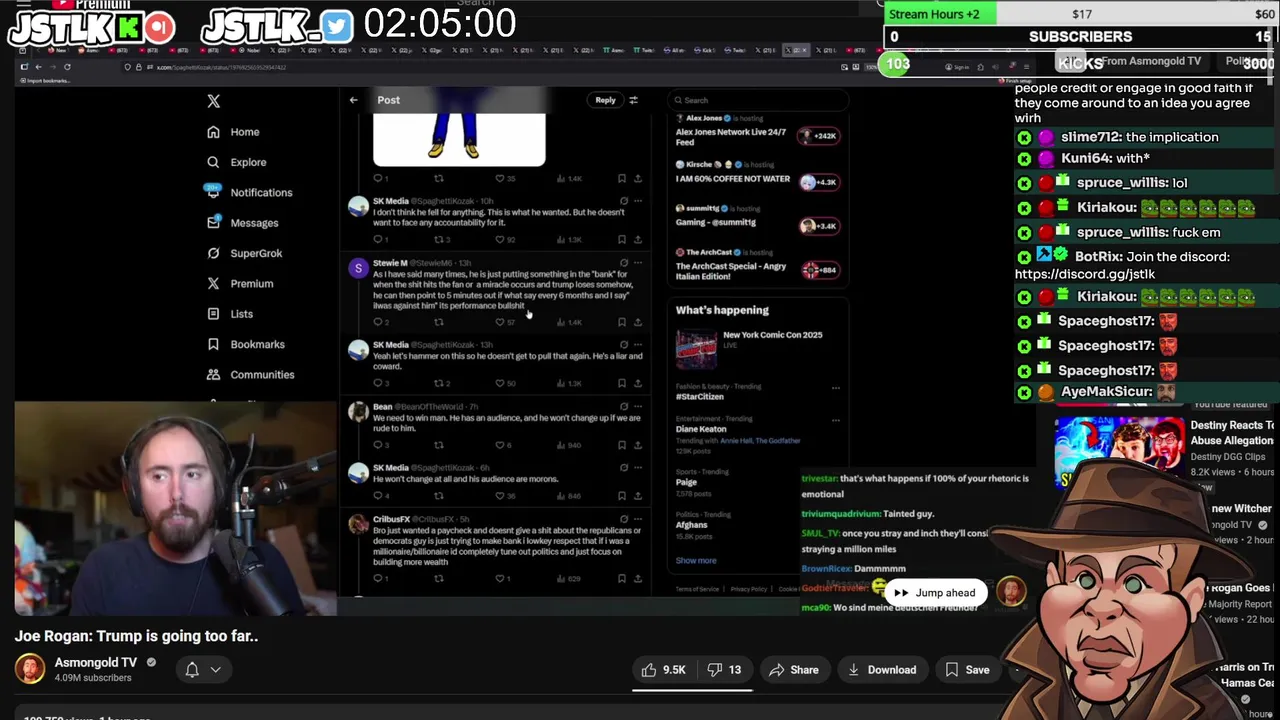Viewport: 1280px width, 720px height.
Task: Expand YouTube notification bell options chevron
Action: [215, 670]
